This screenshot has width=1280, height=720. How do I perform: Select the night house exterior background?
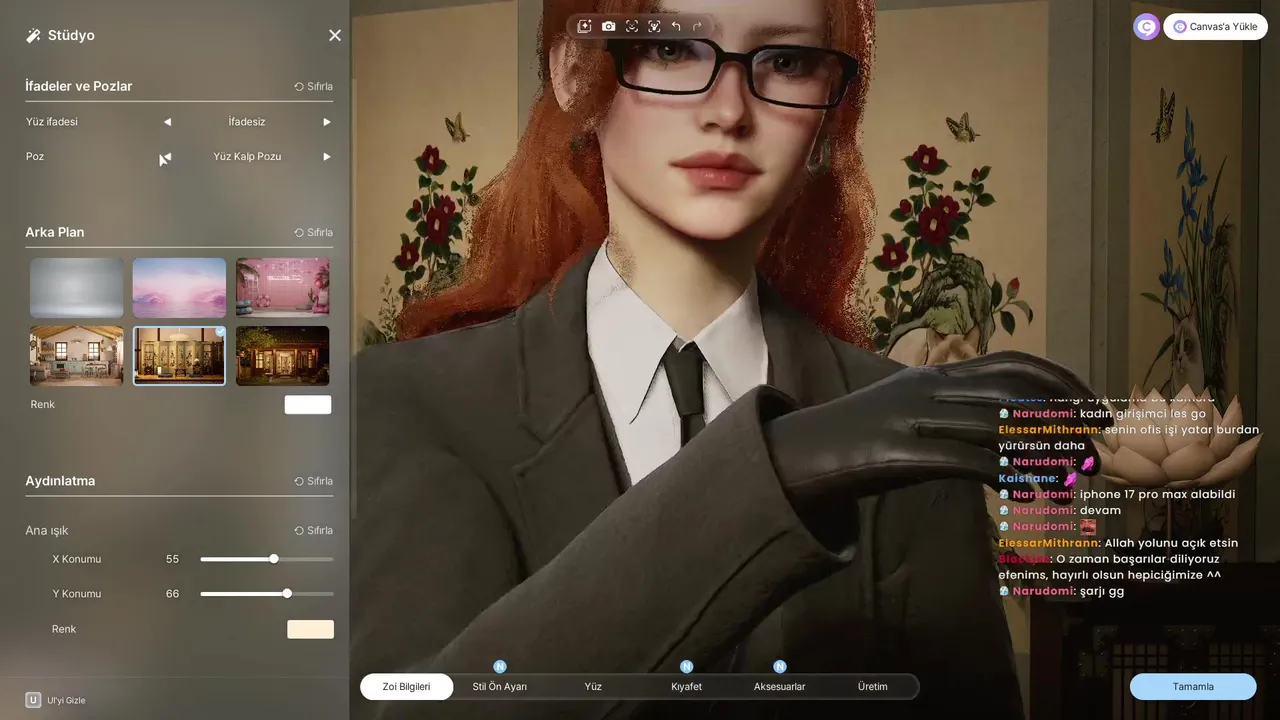(x=283, y=355)
